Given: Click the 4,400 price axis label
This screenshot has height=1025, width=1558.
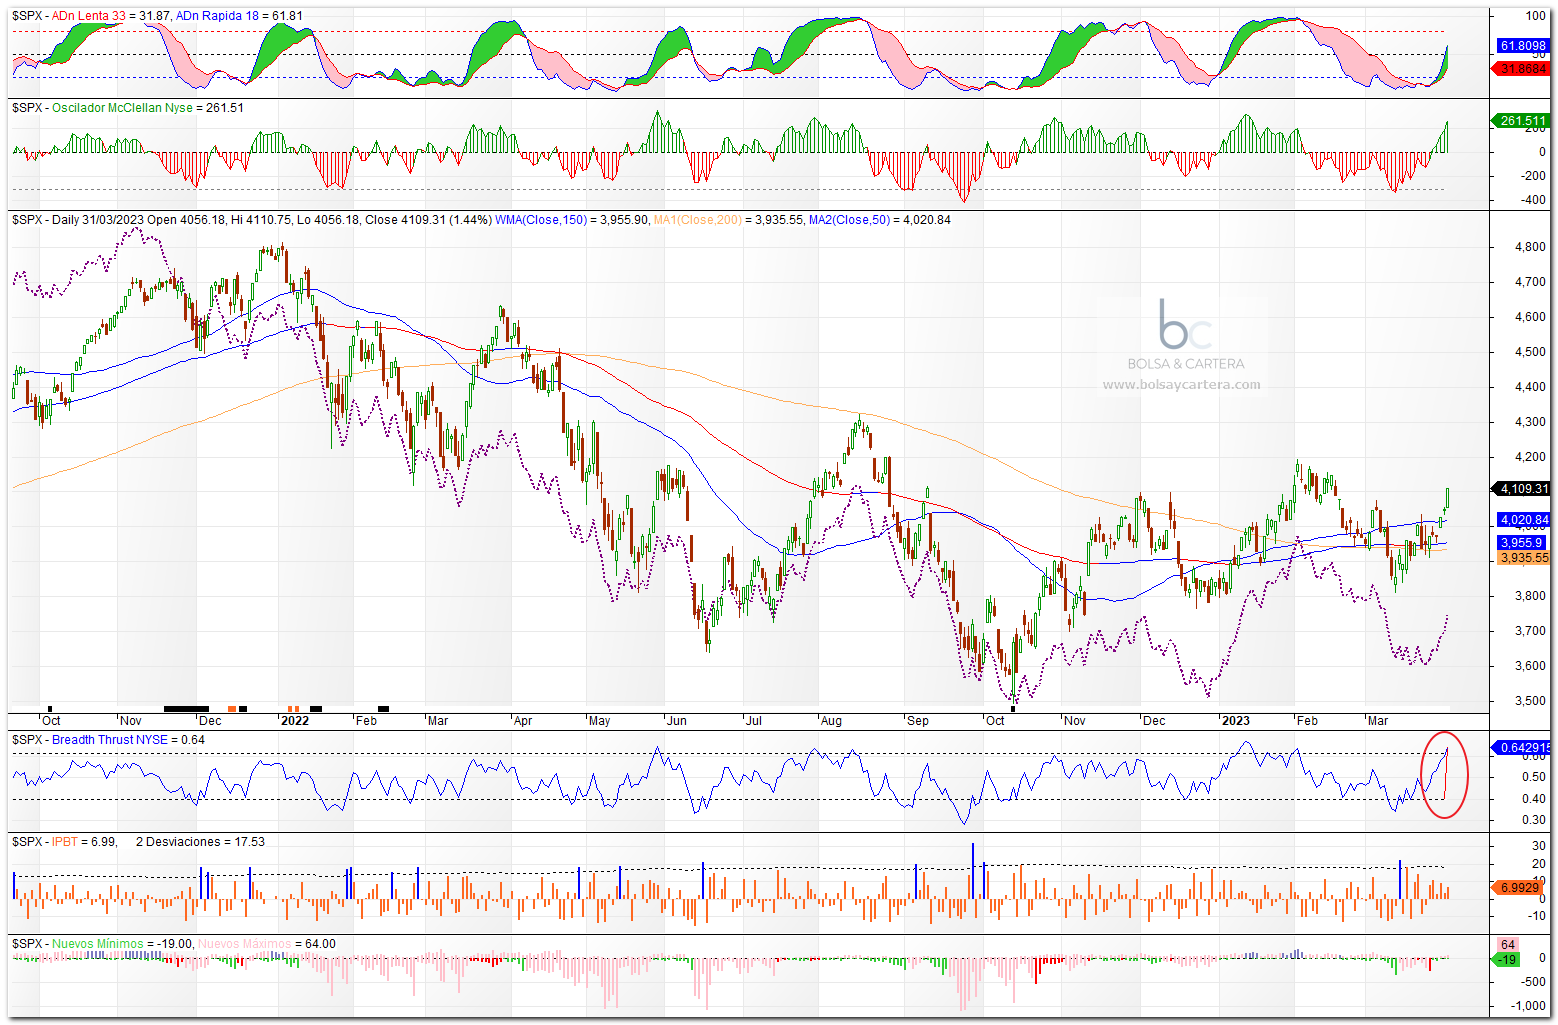Looking at the screenshot, I should coord(1530,387).
